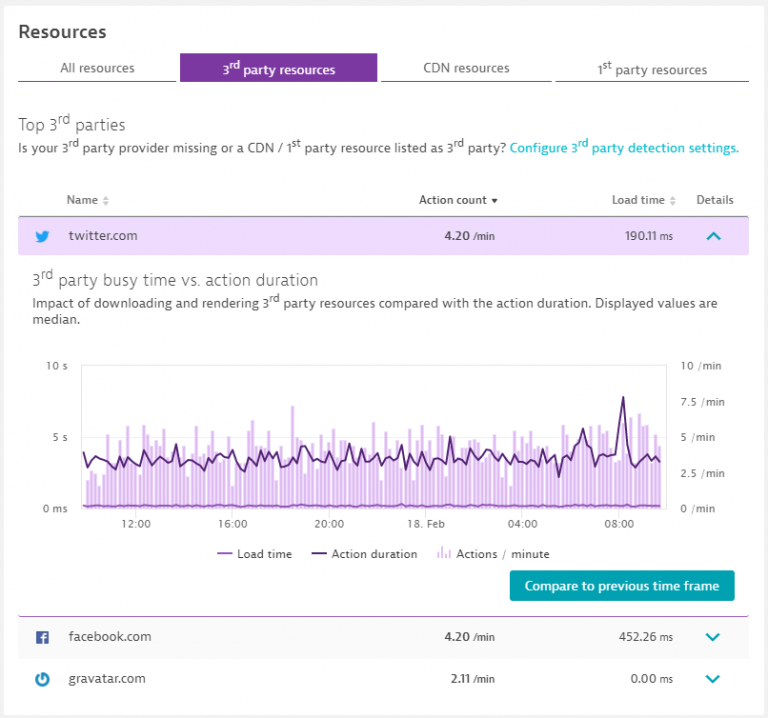Open Configure 3rd party detection settings link
This screenshot has width=768, height=718.
(624, 148)
